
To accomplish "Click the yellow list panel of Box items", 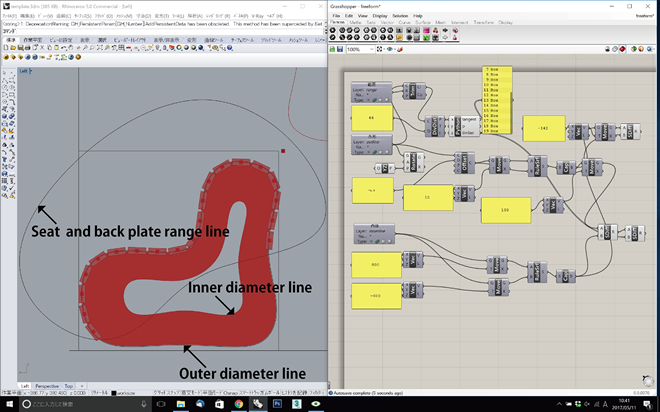I will tap(497, 100).
